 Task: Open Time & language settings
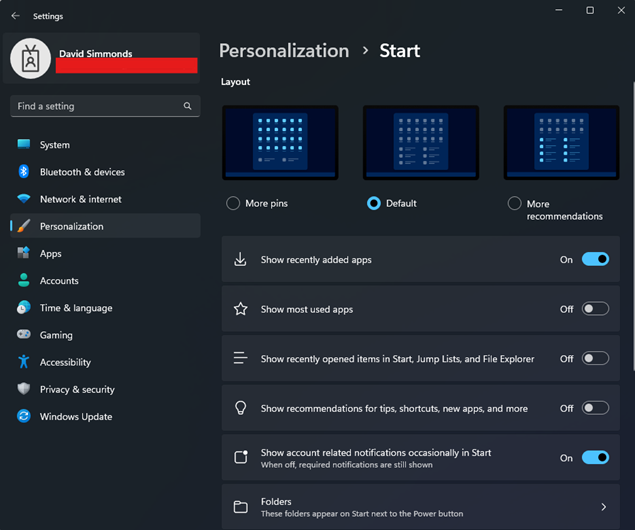click(105, 308)
